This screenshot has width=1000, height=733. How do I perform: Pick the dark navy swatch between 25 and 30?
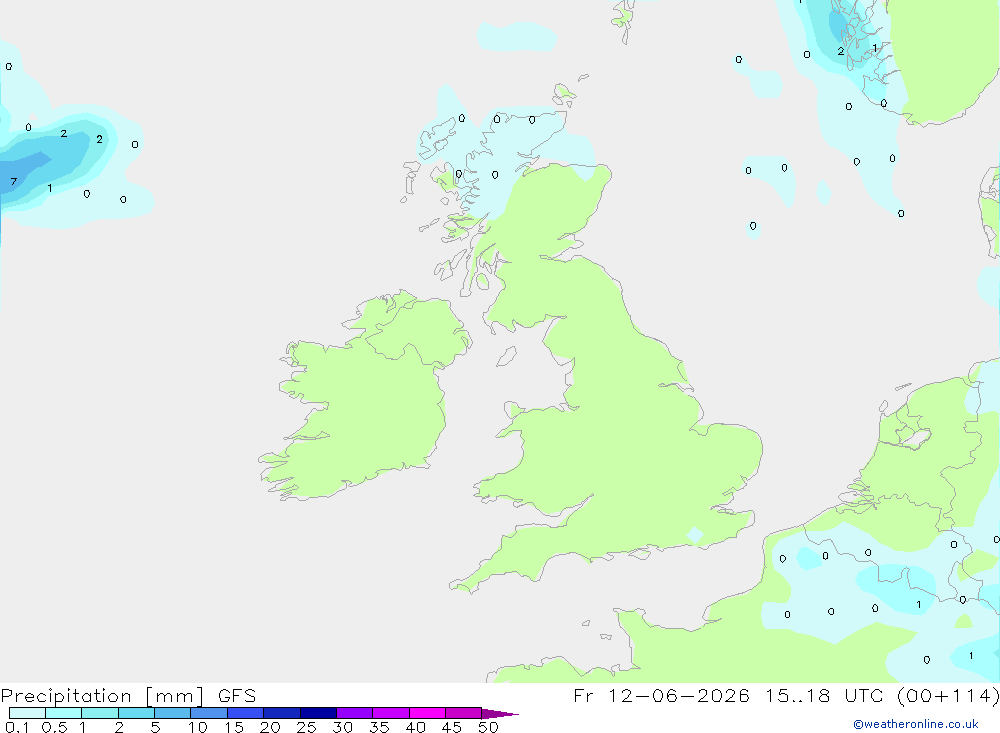pos(318,713)
